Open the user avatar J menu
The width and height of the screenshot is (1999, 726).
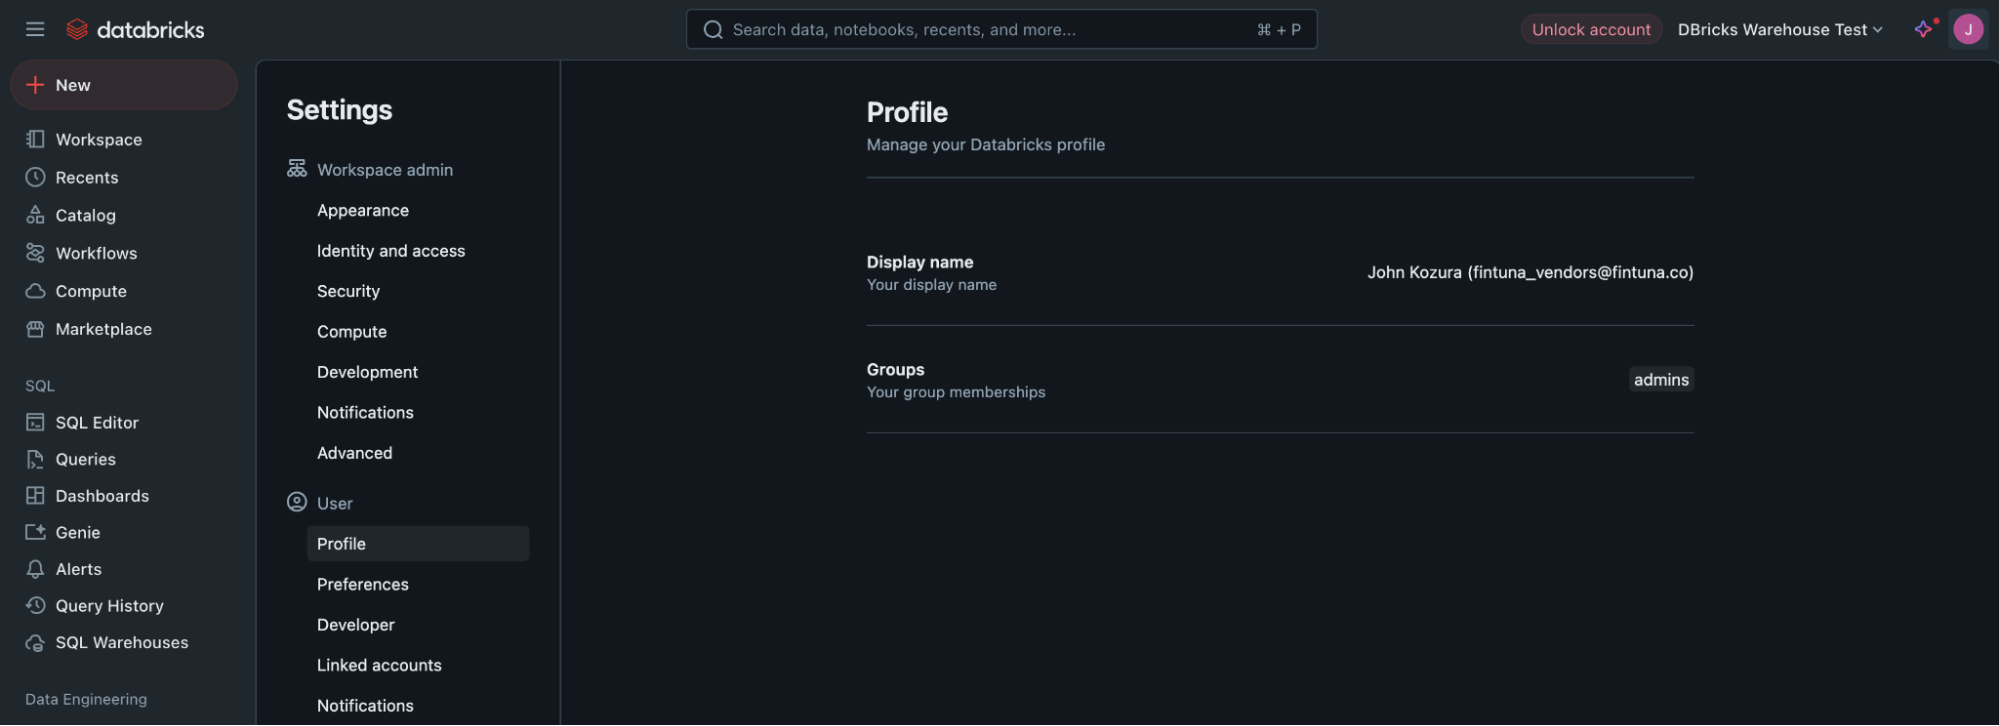coord(1967,29)
